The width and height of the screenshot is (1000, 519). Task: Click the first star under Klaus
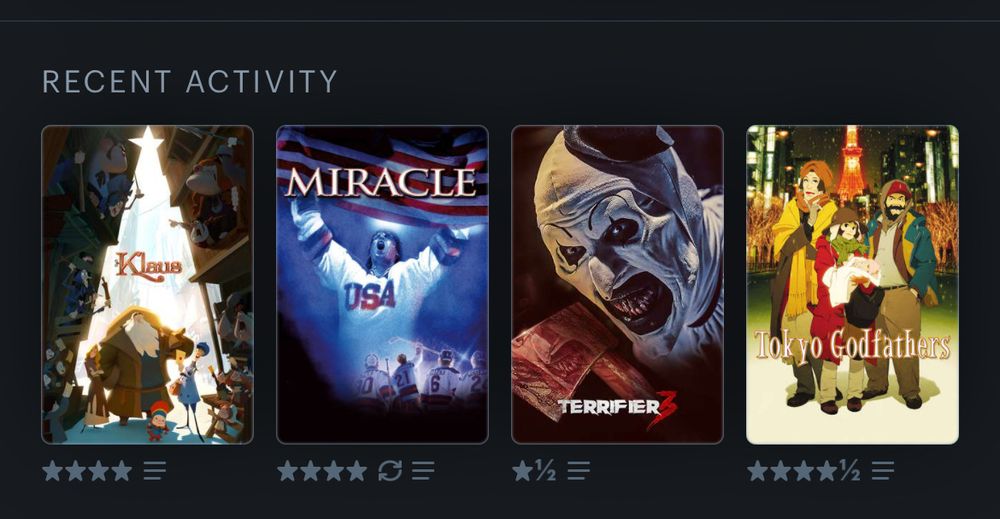point(53,471)
